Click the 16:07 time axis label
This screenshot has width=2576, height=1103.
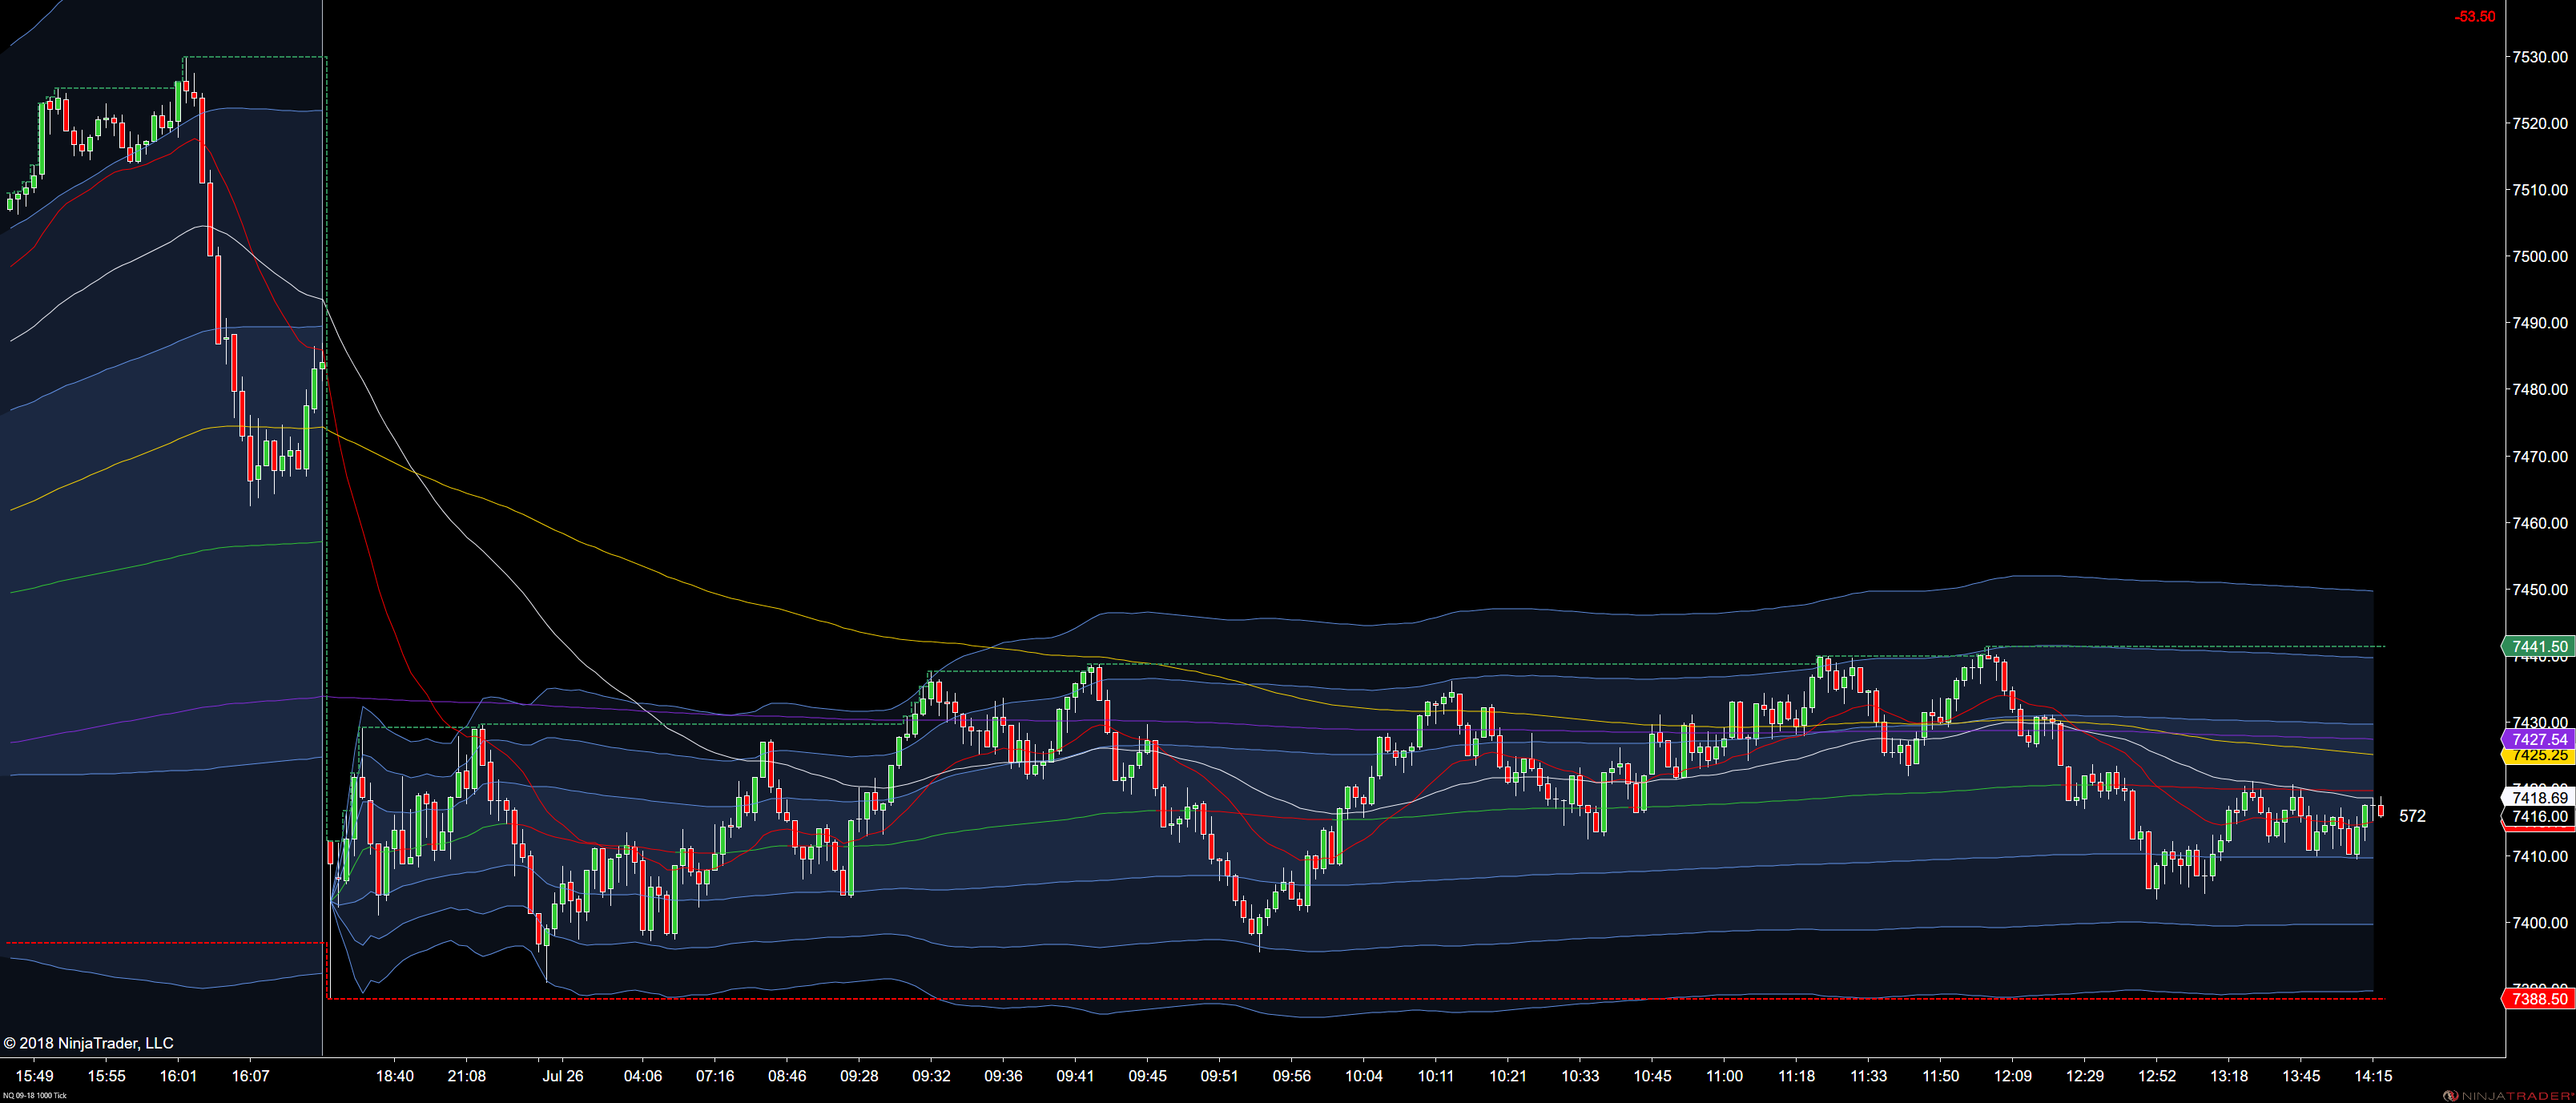tap(250, 1076)
